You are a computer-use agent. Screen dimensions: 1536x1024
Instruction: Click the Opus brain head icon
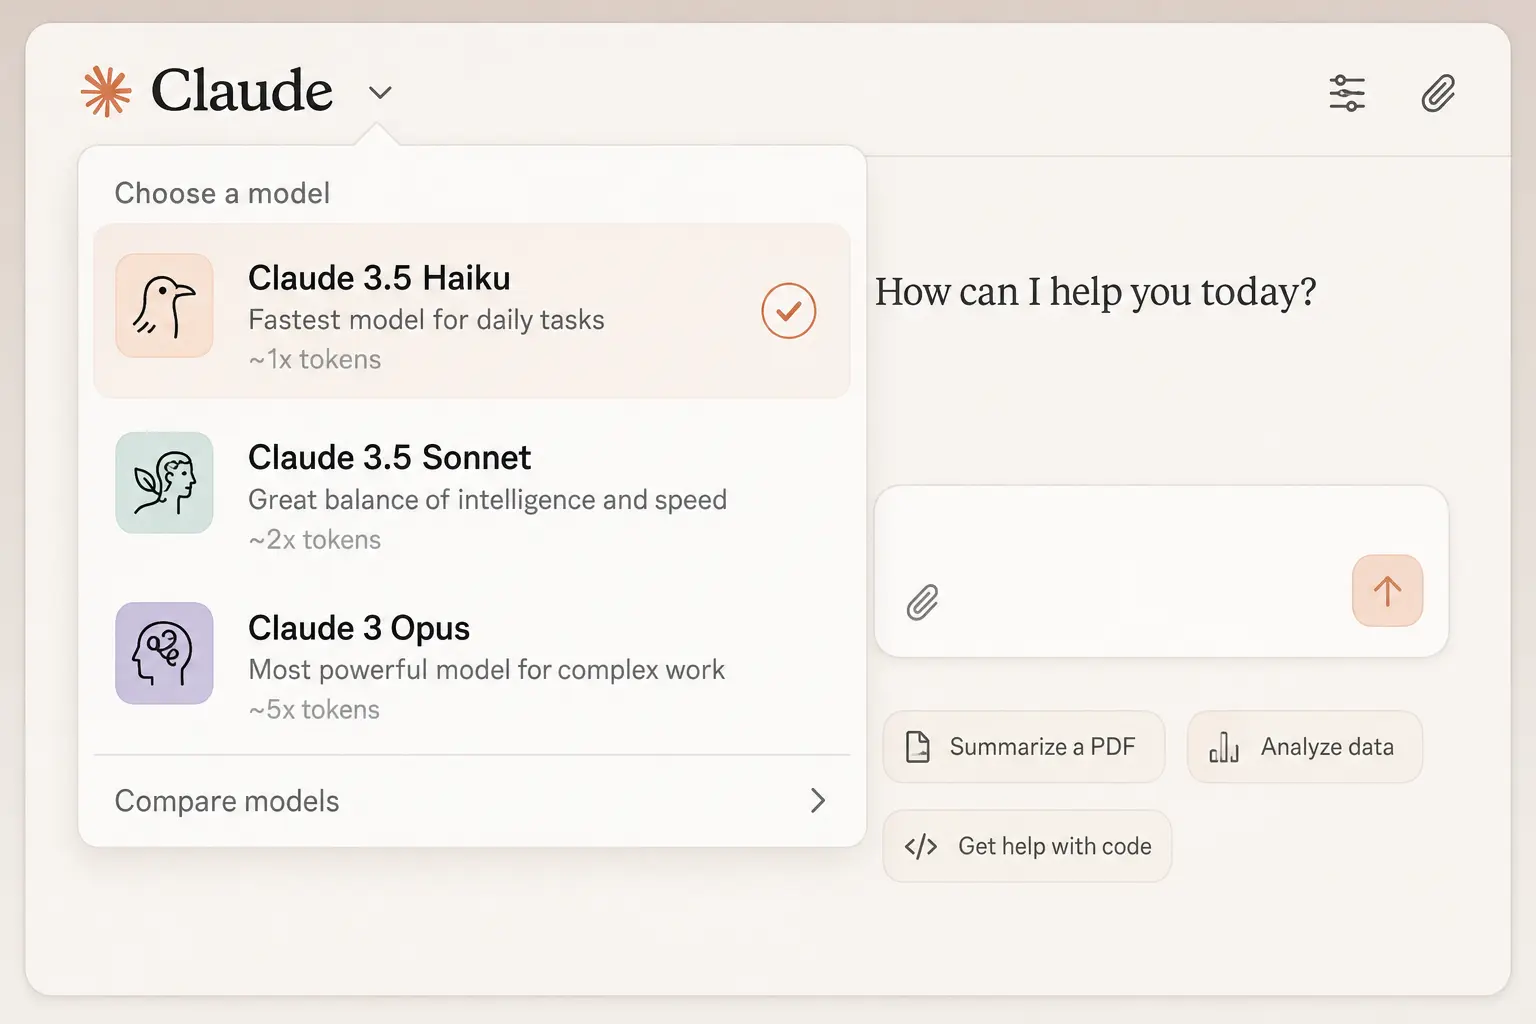coord(164,653)
